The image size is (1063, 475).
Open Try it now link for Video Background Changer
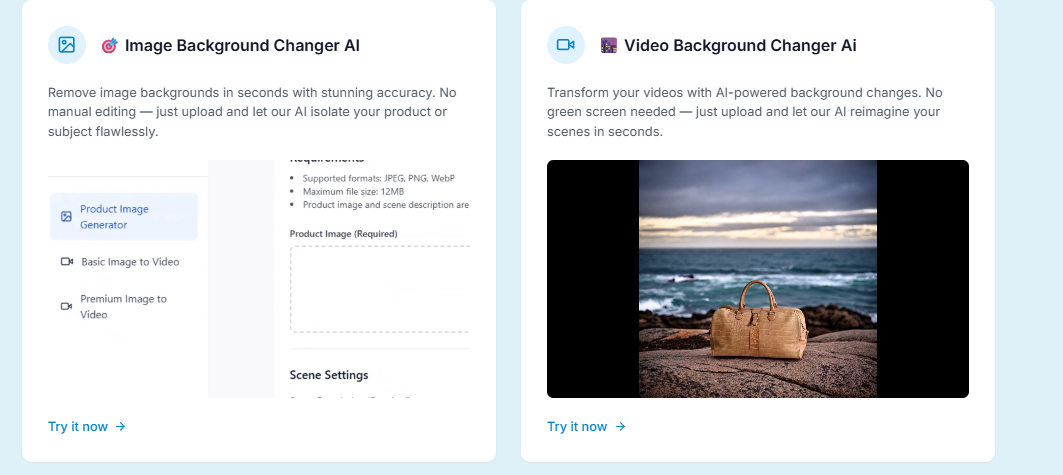coord(586,426)
